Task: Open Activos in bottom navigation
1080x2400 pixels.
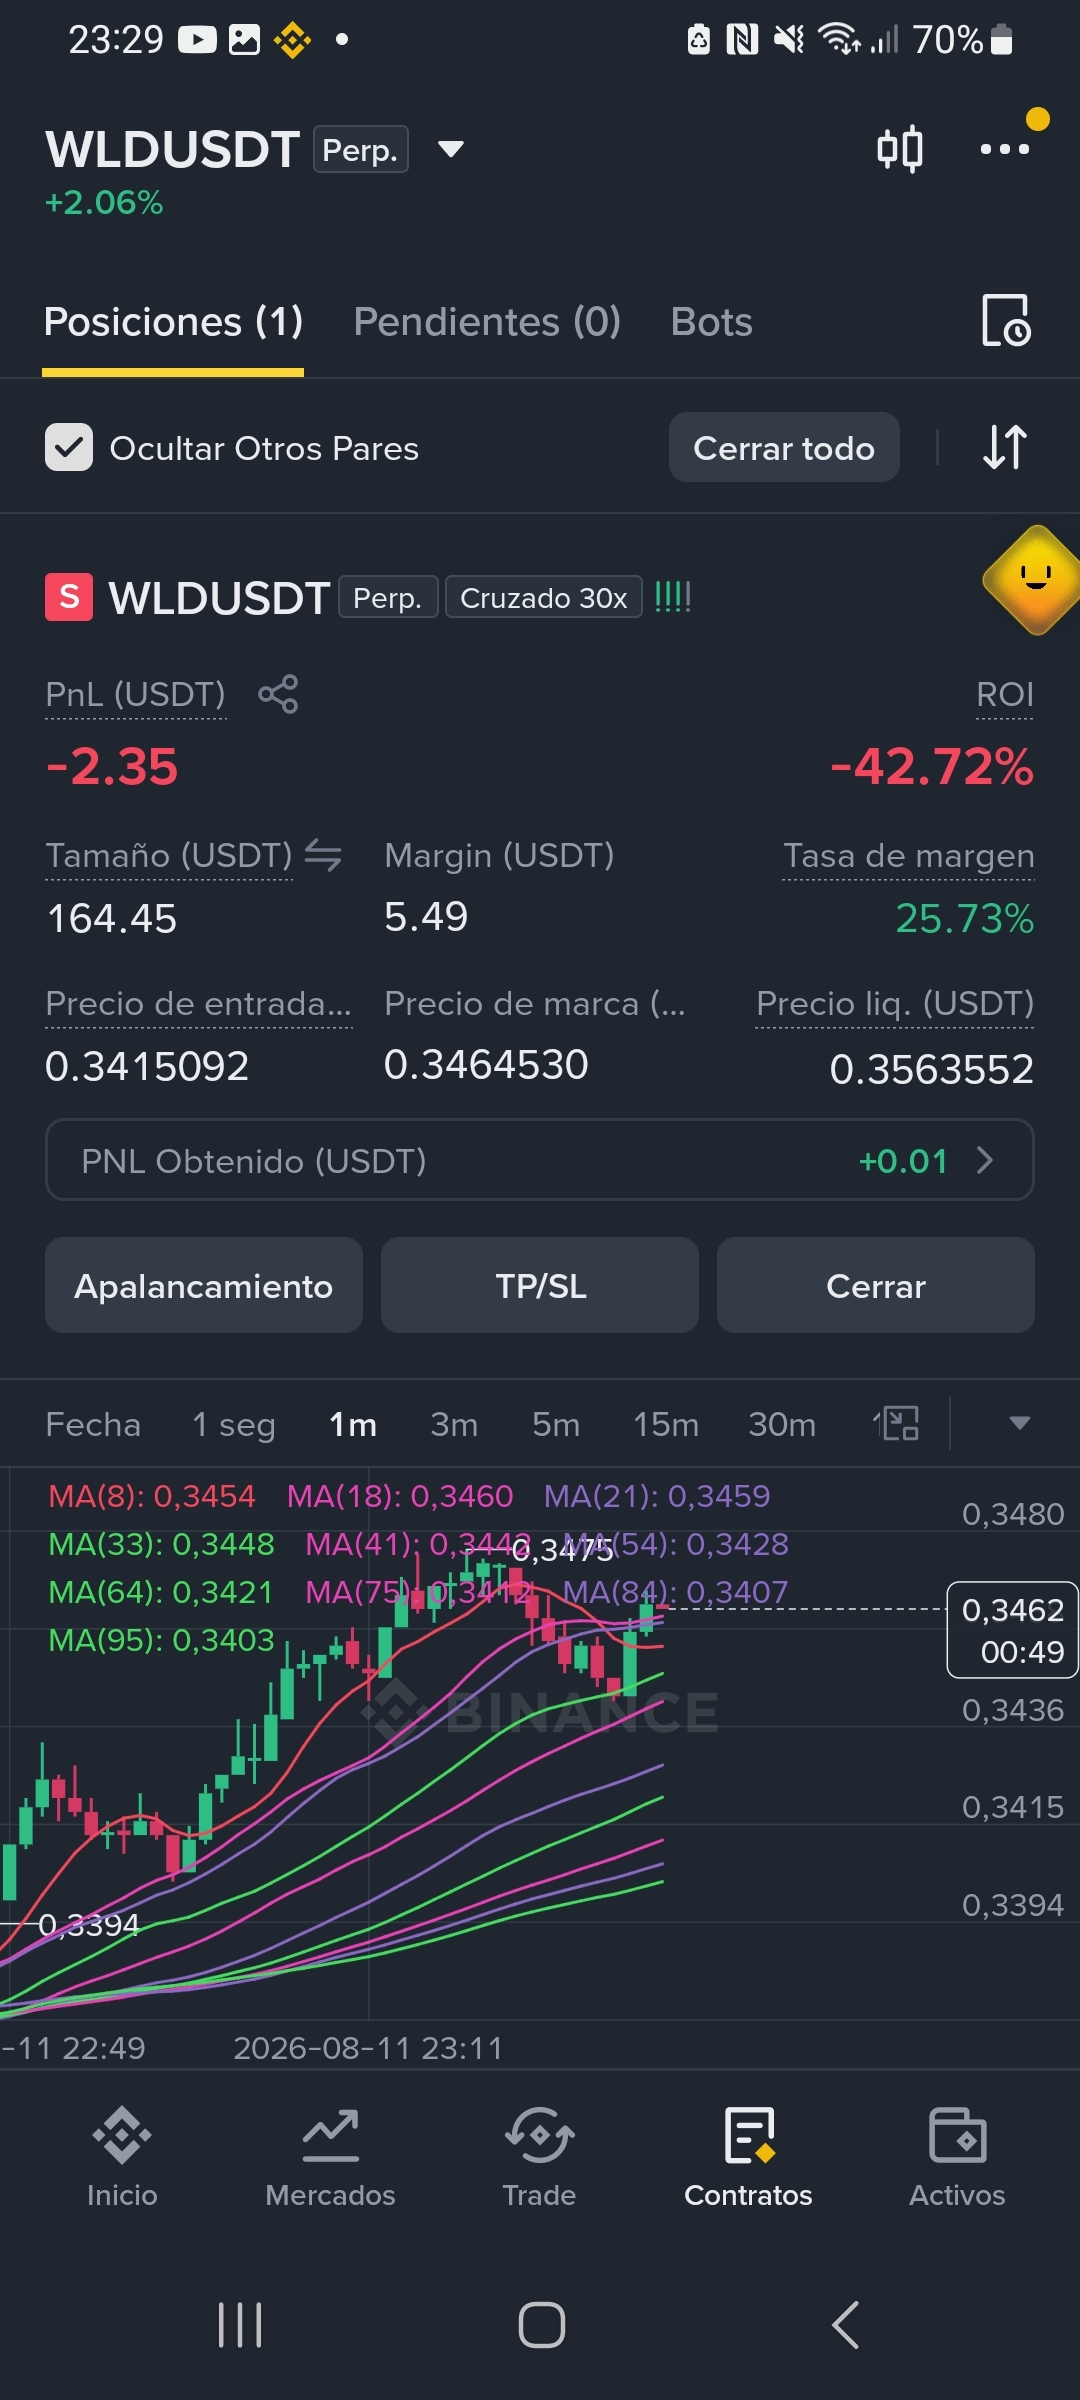Action: [x=957, y=2155]
